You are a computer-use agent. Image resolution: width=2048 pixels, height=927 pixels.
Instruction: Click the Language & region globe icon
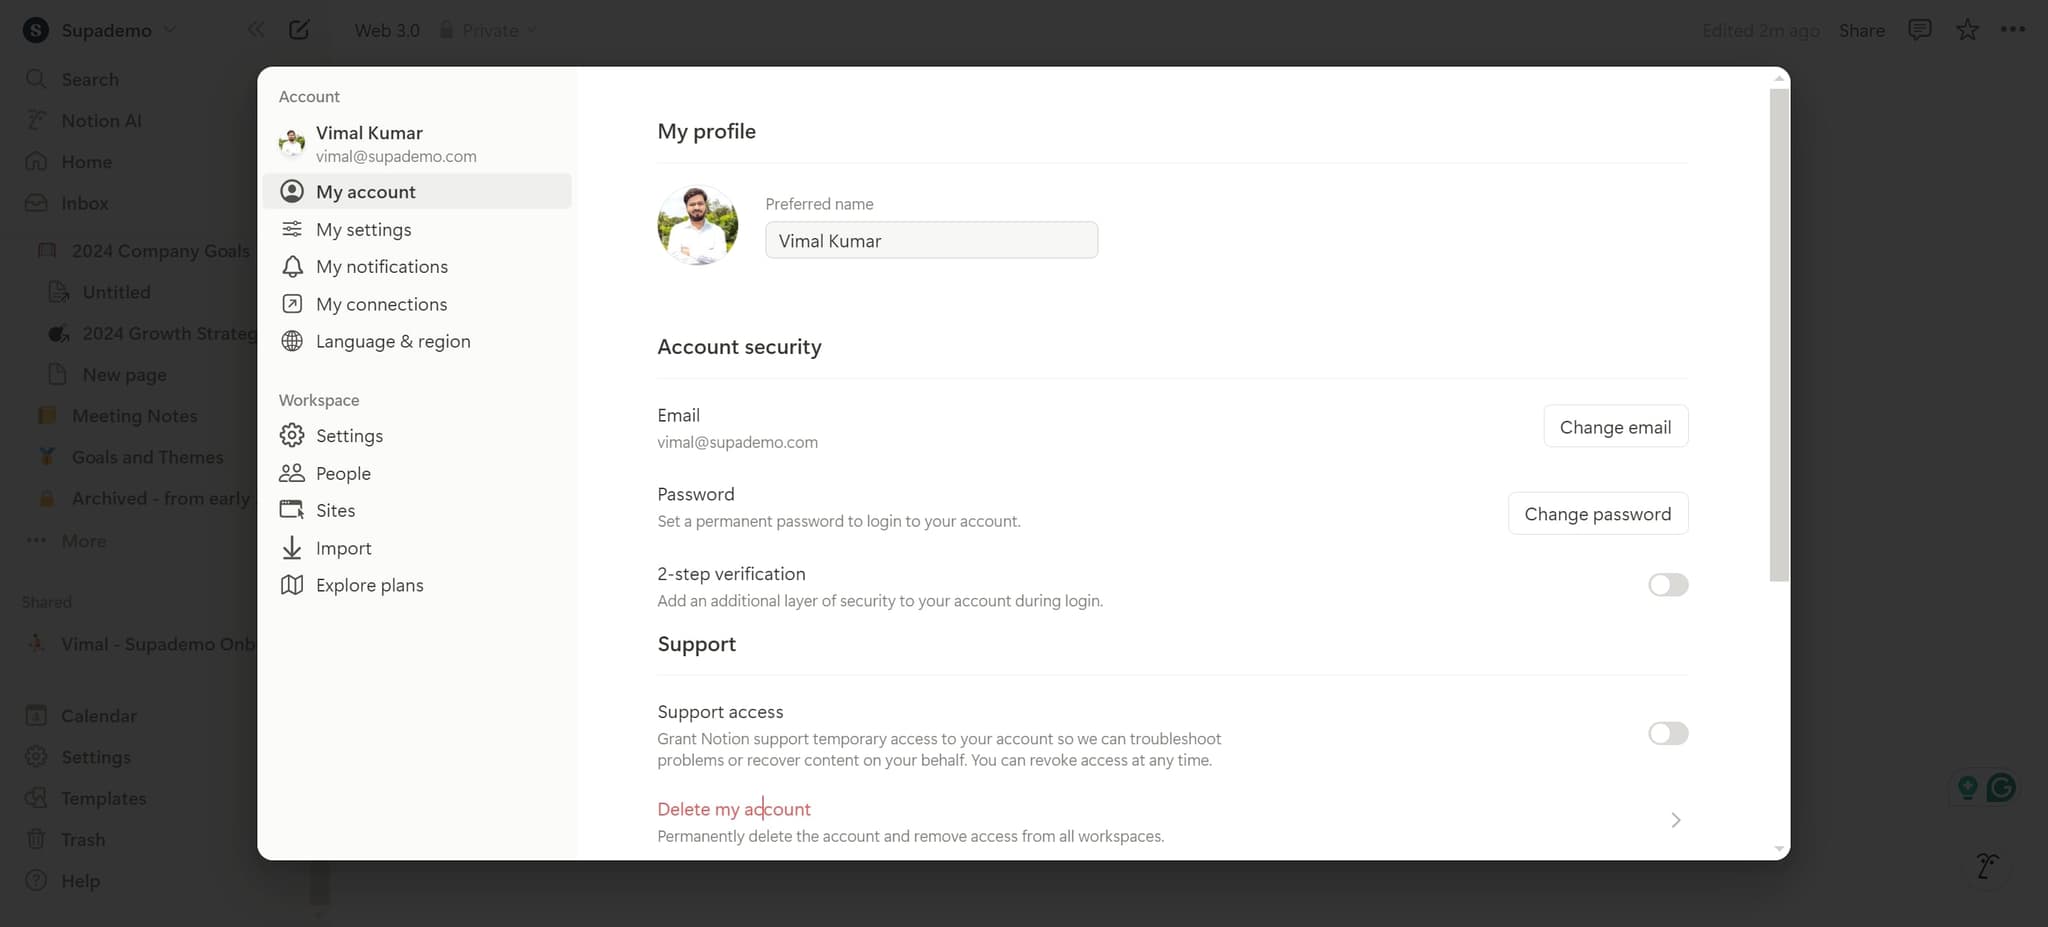[291, 341]
